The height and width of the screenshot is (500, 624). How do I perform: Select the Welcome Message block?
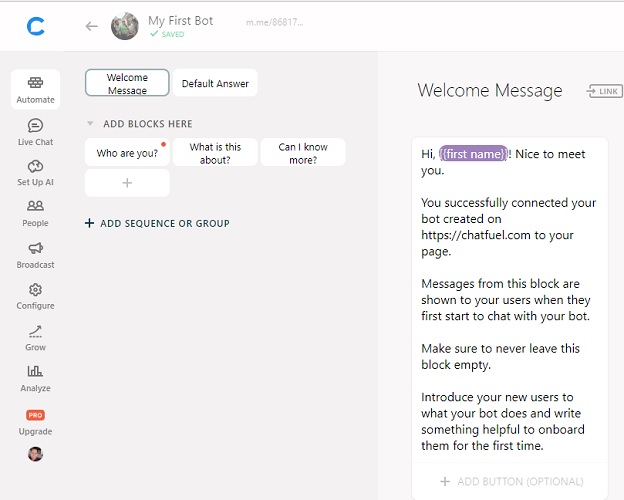[127, 83]
